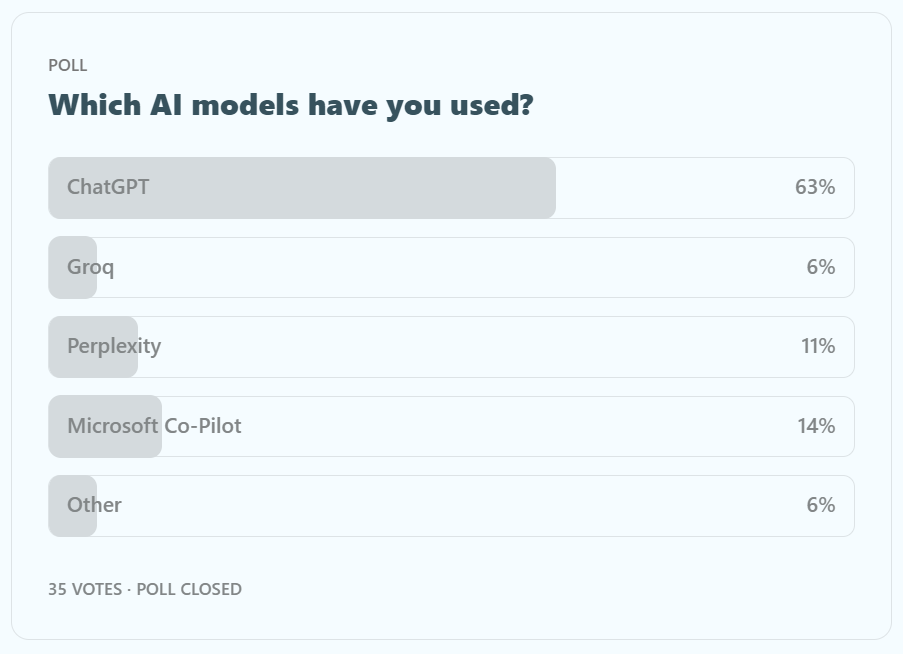903x654 pixels.
Task: Click the 11% Perplexity percentage
Action: [817, 346]
